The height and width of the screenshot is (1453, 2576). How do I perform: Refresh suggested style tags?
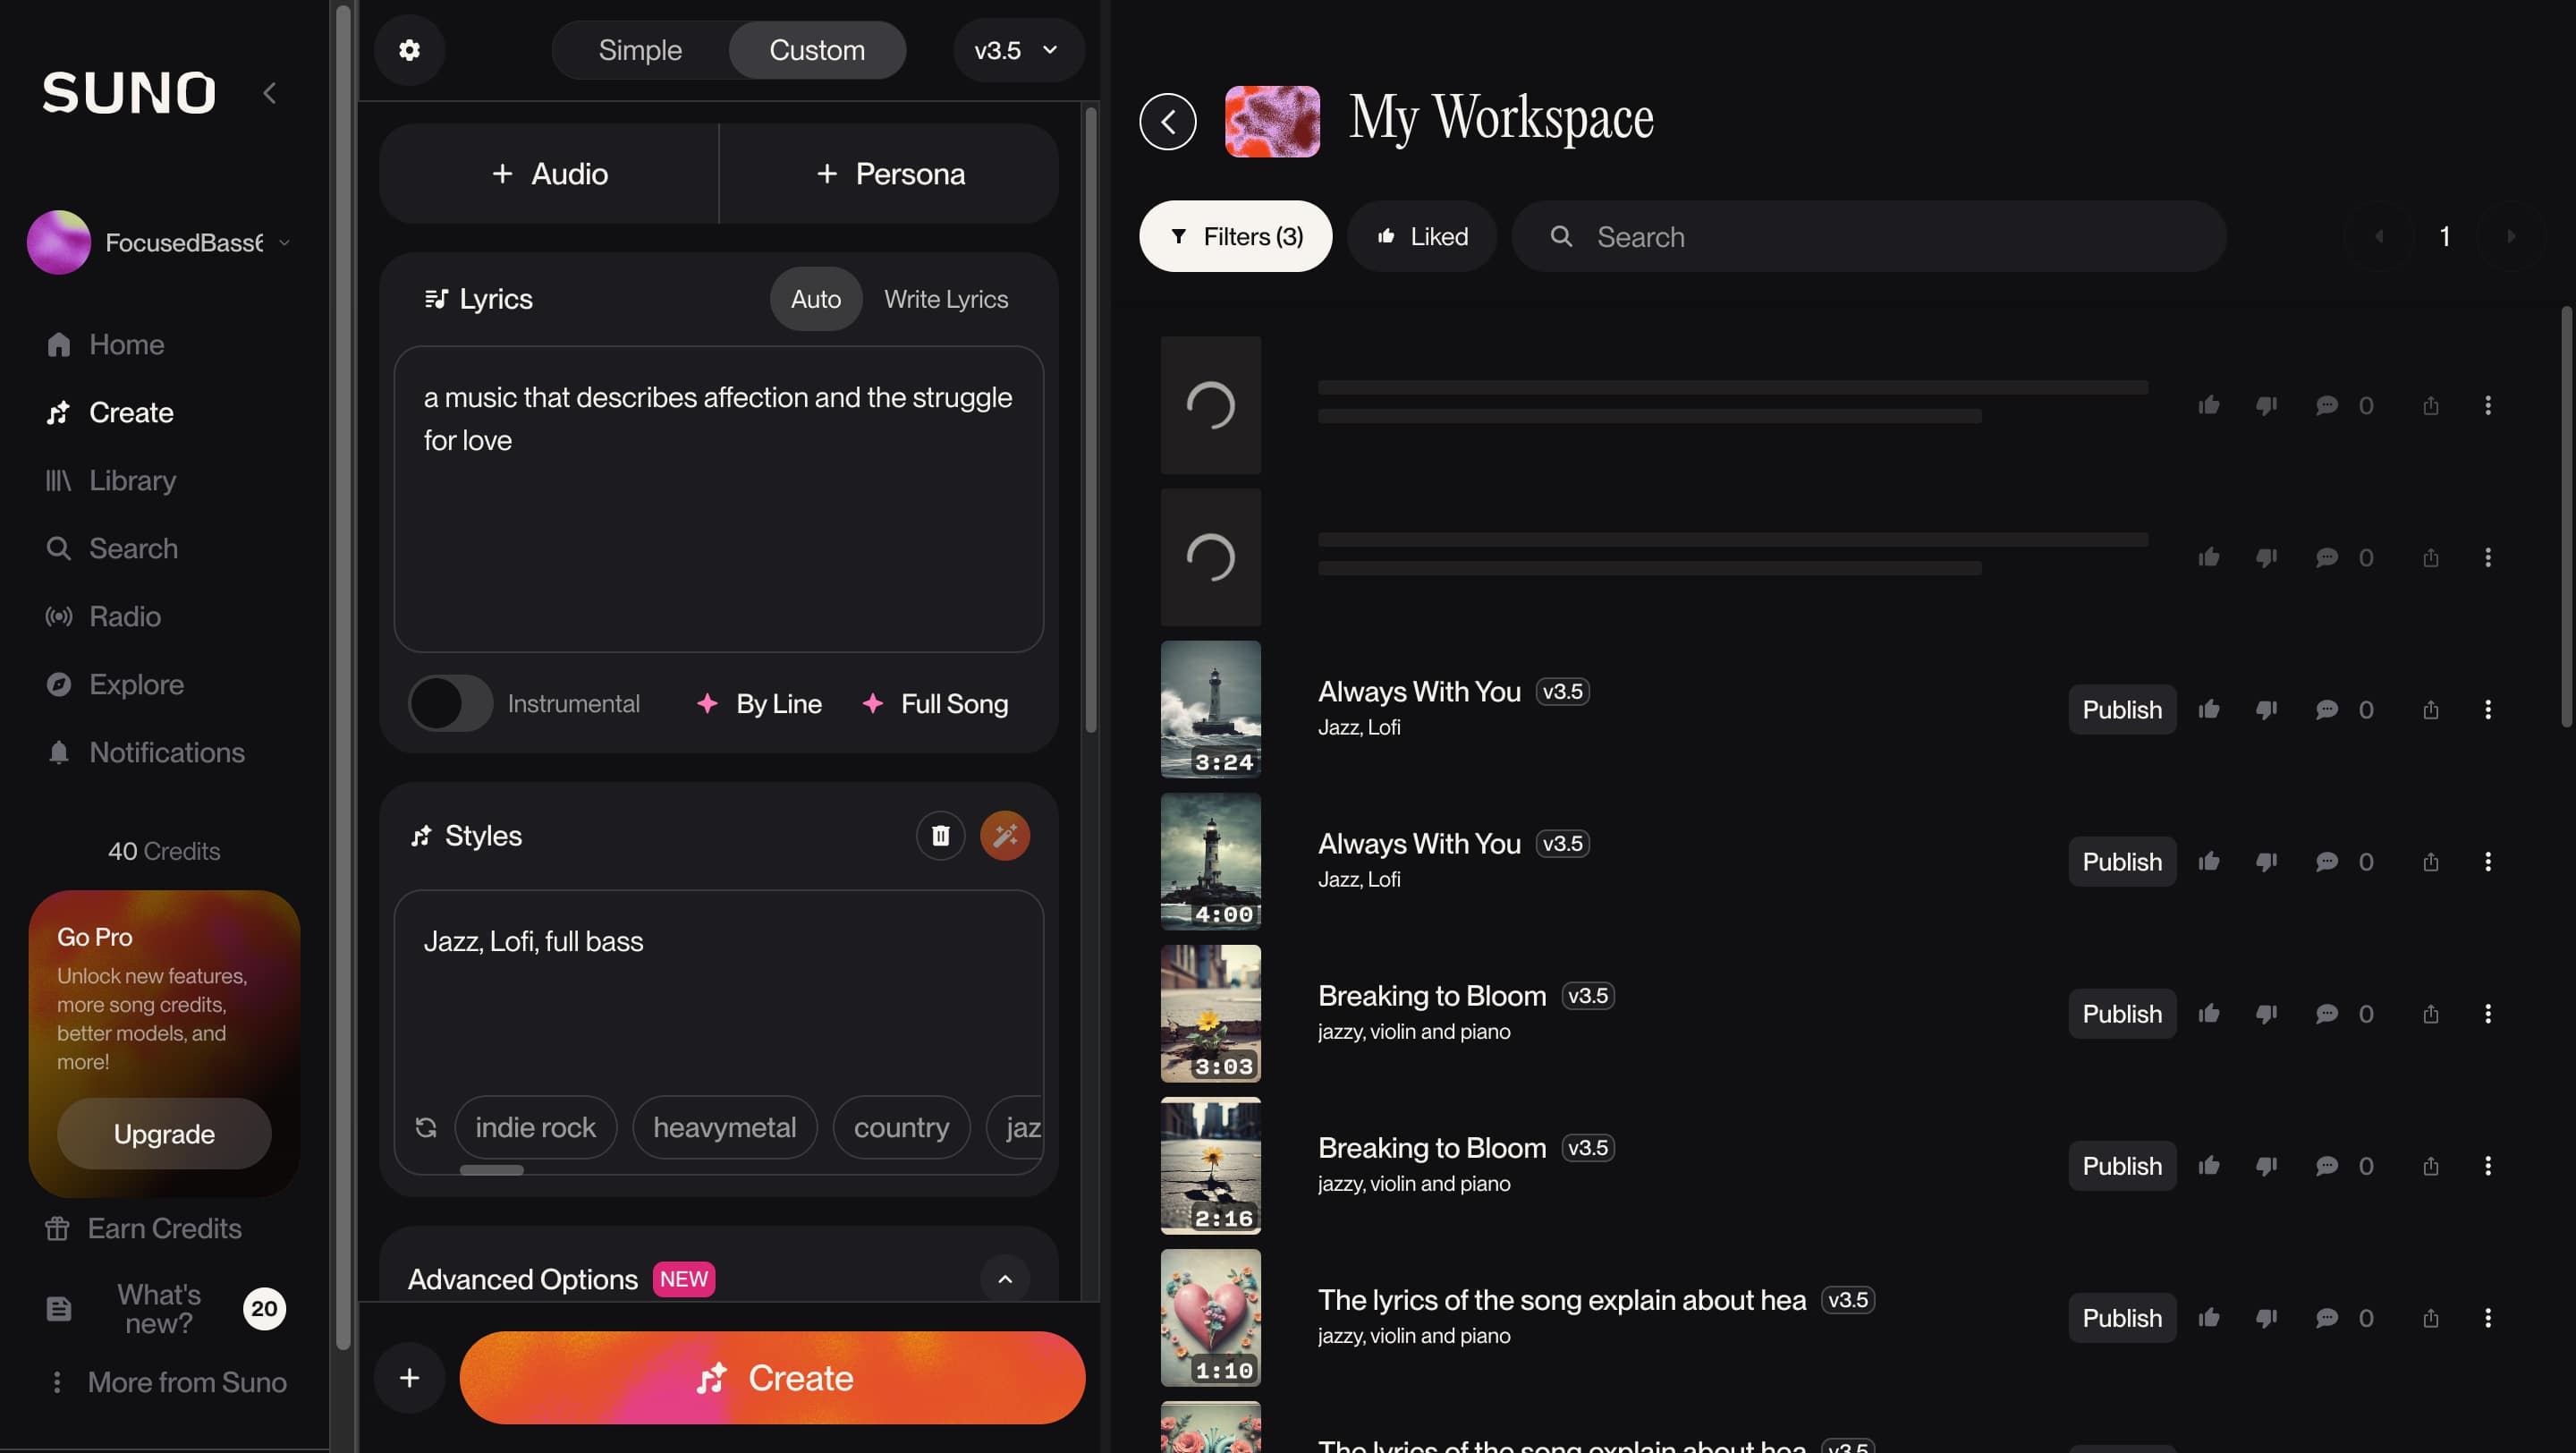[x=426, y=1127]
